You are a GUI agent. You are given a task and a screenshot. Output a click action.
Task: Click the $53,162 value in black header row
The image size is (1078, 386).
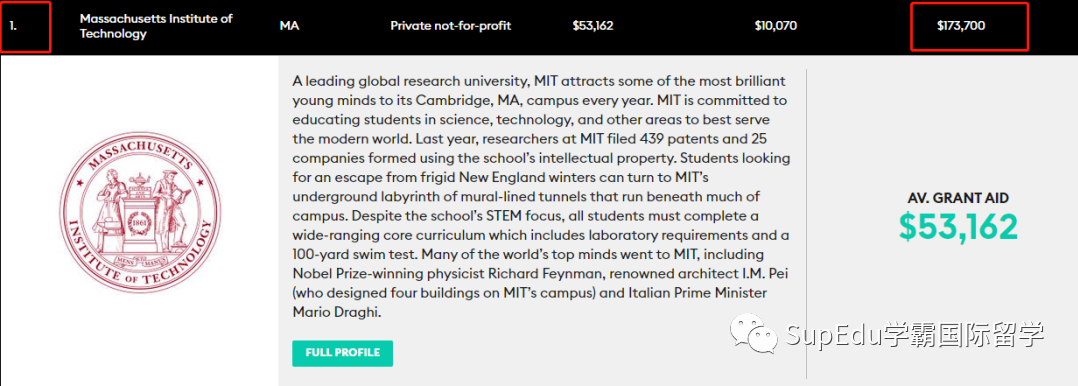tap(593, 26)
